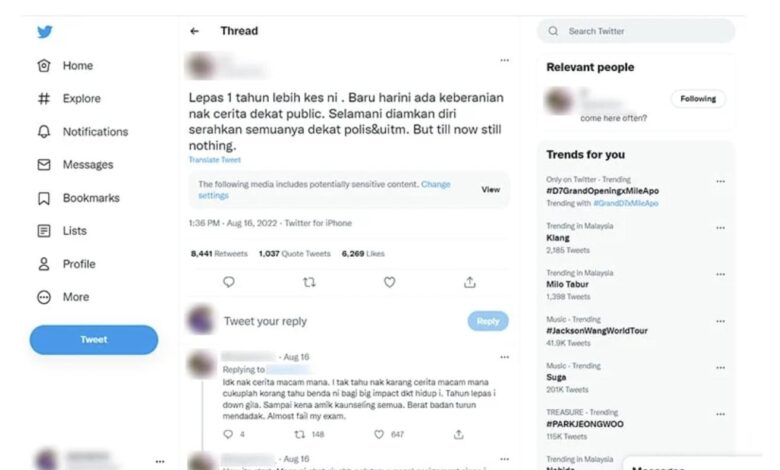Open Messages in sidebar
This screenshot has height=470, width=780.
coord(75,165)
